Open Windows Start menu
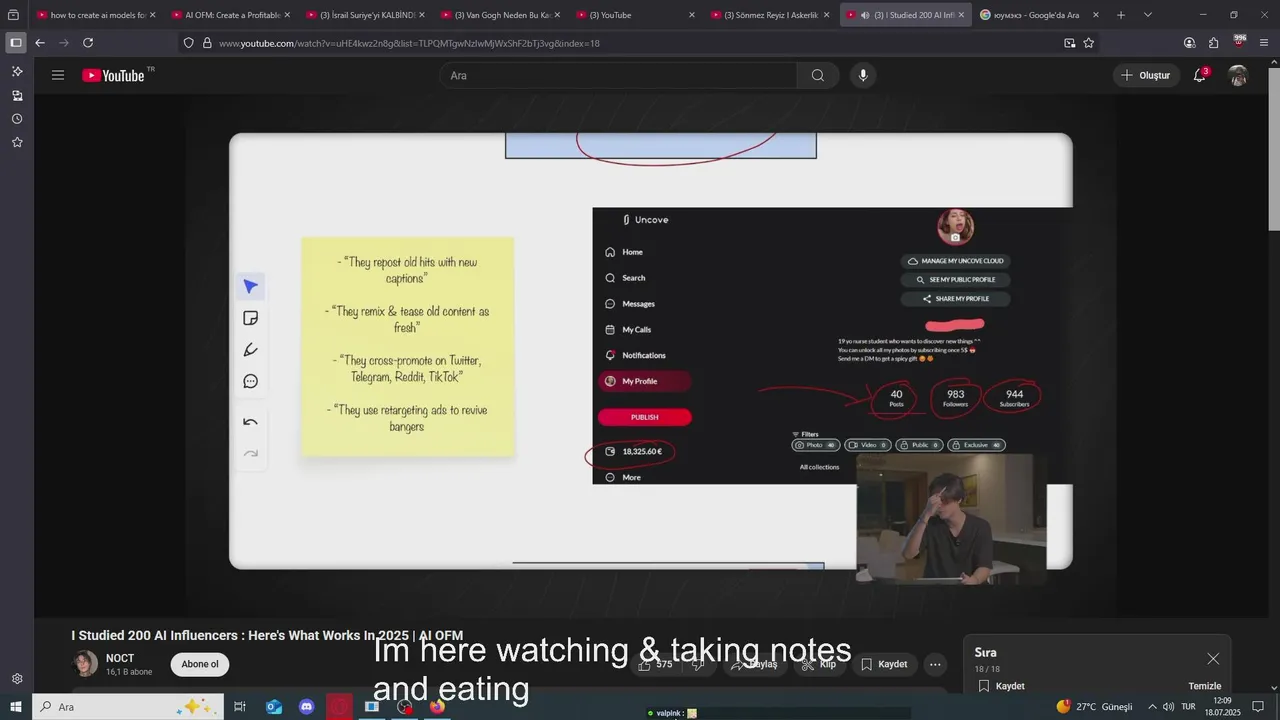This screenshot has height=720, width=1280. [x=16, y=707]
